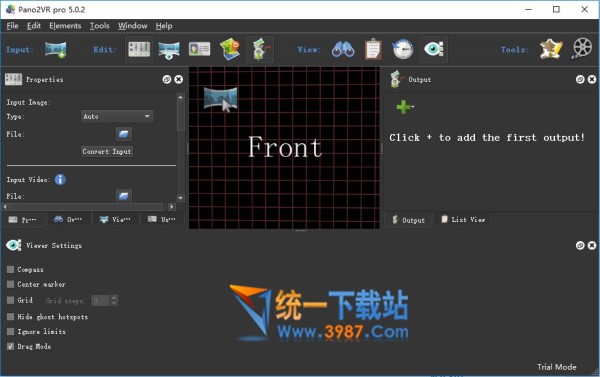Viewport: 600px width, 377px height.
Task: Disable the Drag Mode checkbox
Action: [x=10, y=346]
